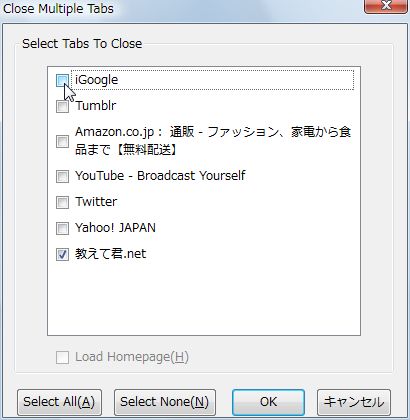Select the Tumblr text label

click(96, 106)
